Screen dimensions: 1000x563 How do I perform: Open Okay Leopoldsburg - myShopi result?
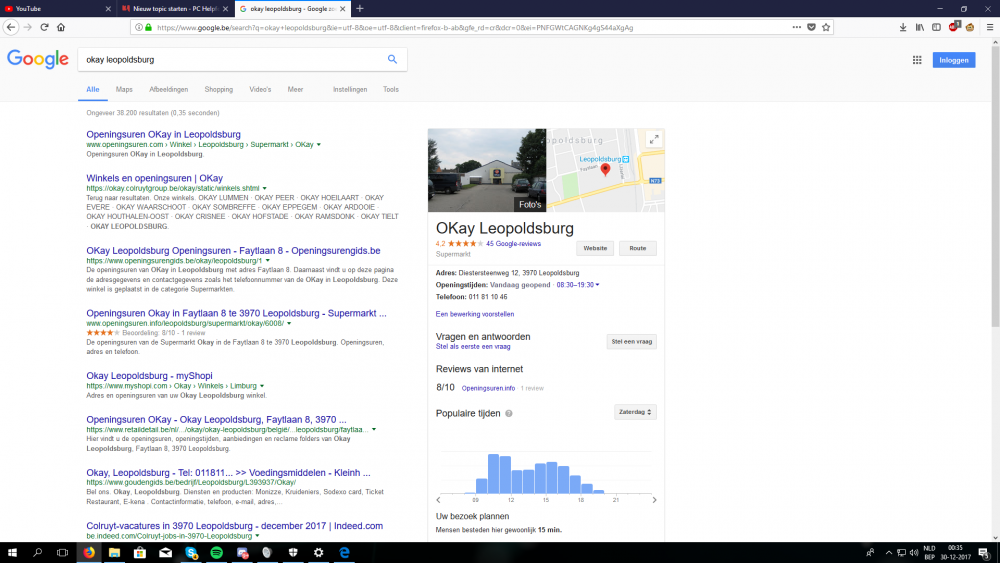[x=149, y=376]
